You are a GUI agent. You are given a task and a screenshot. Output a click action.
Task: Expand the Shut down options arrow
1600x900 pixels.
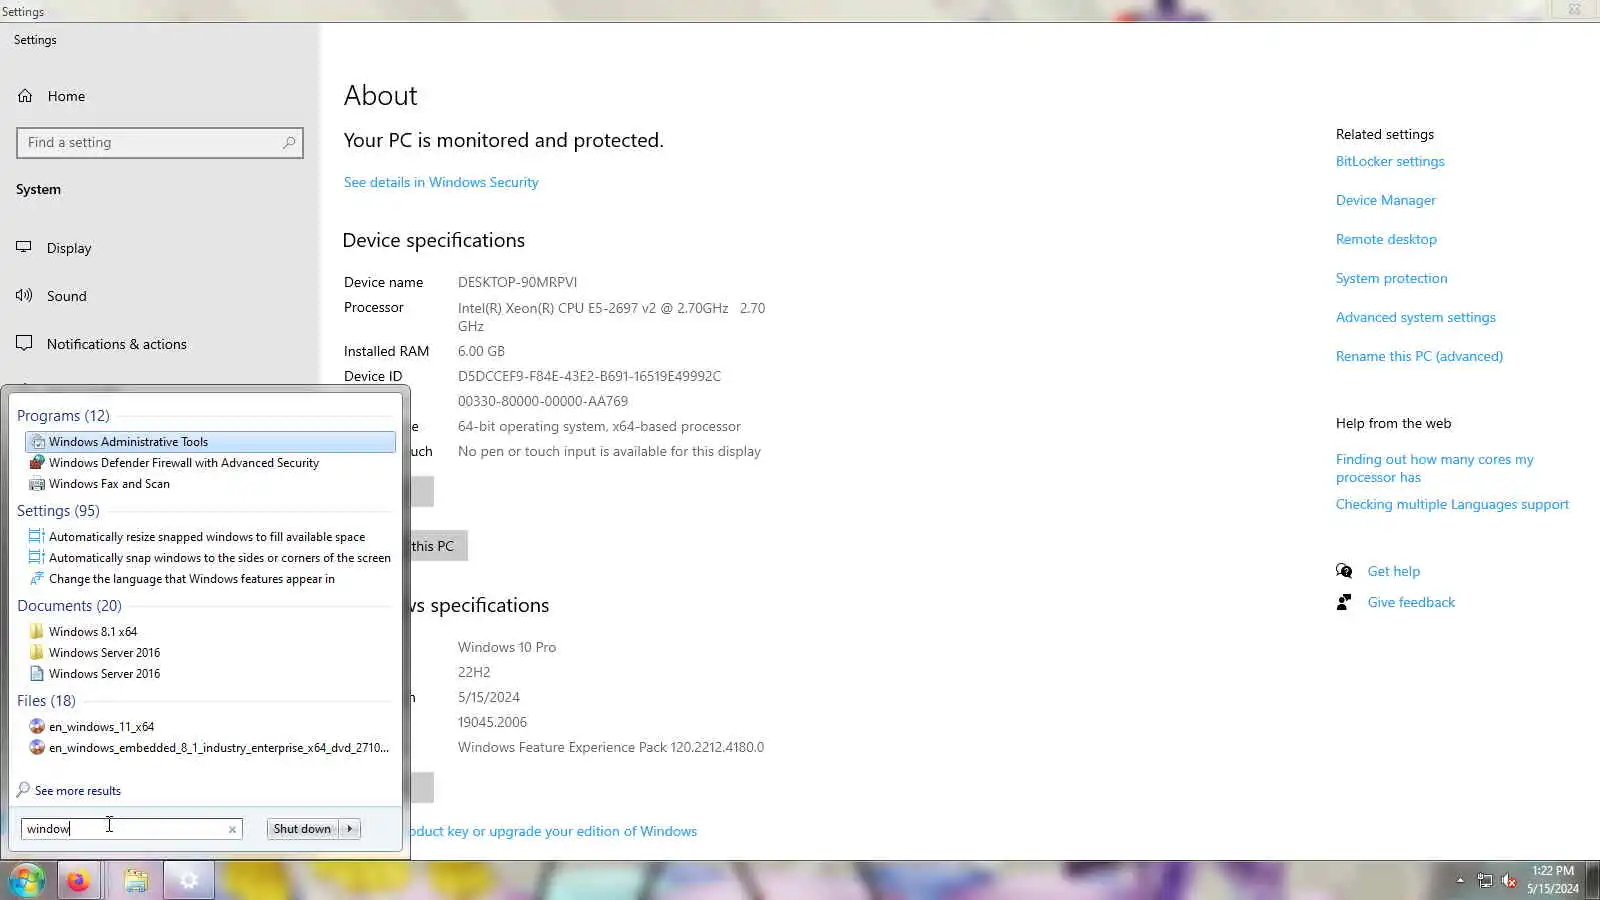349,829
